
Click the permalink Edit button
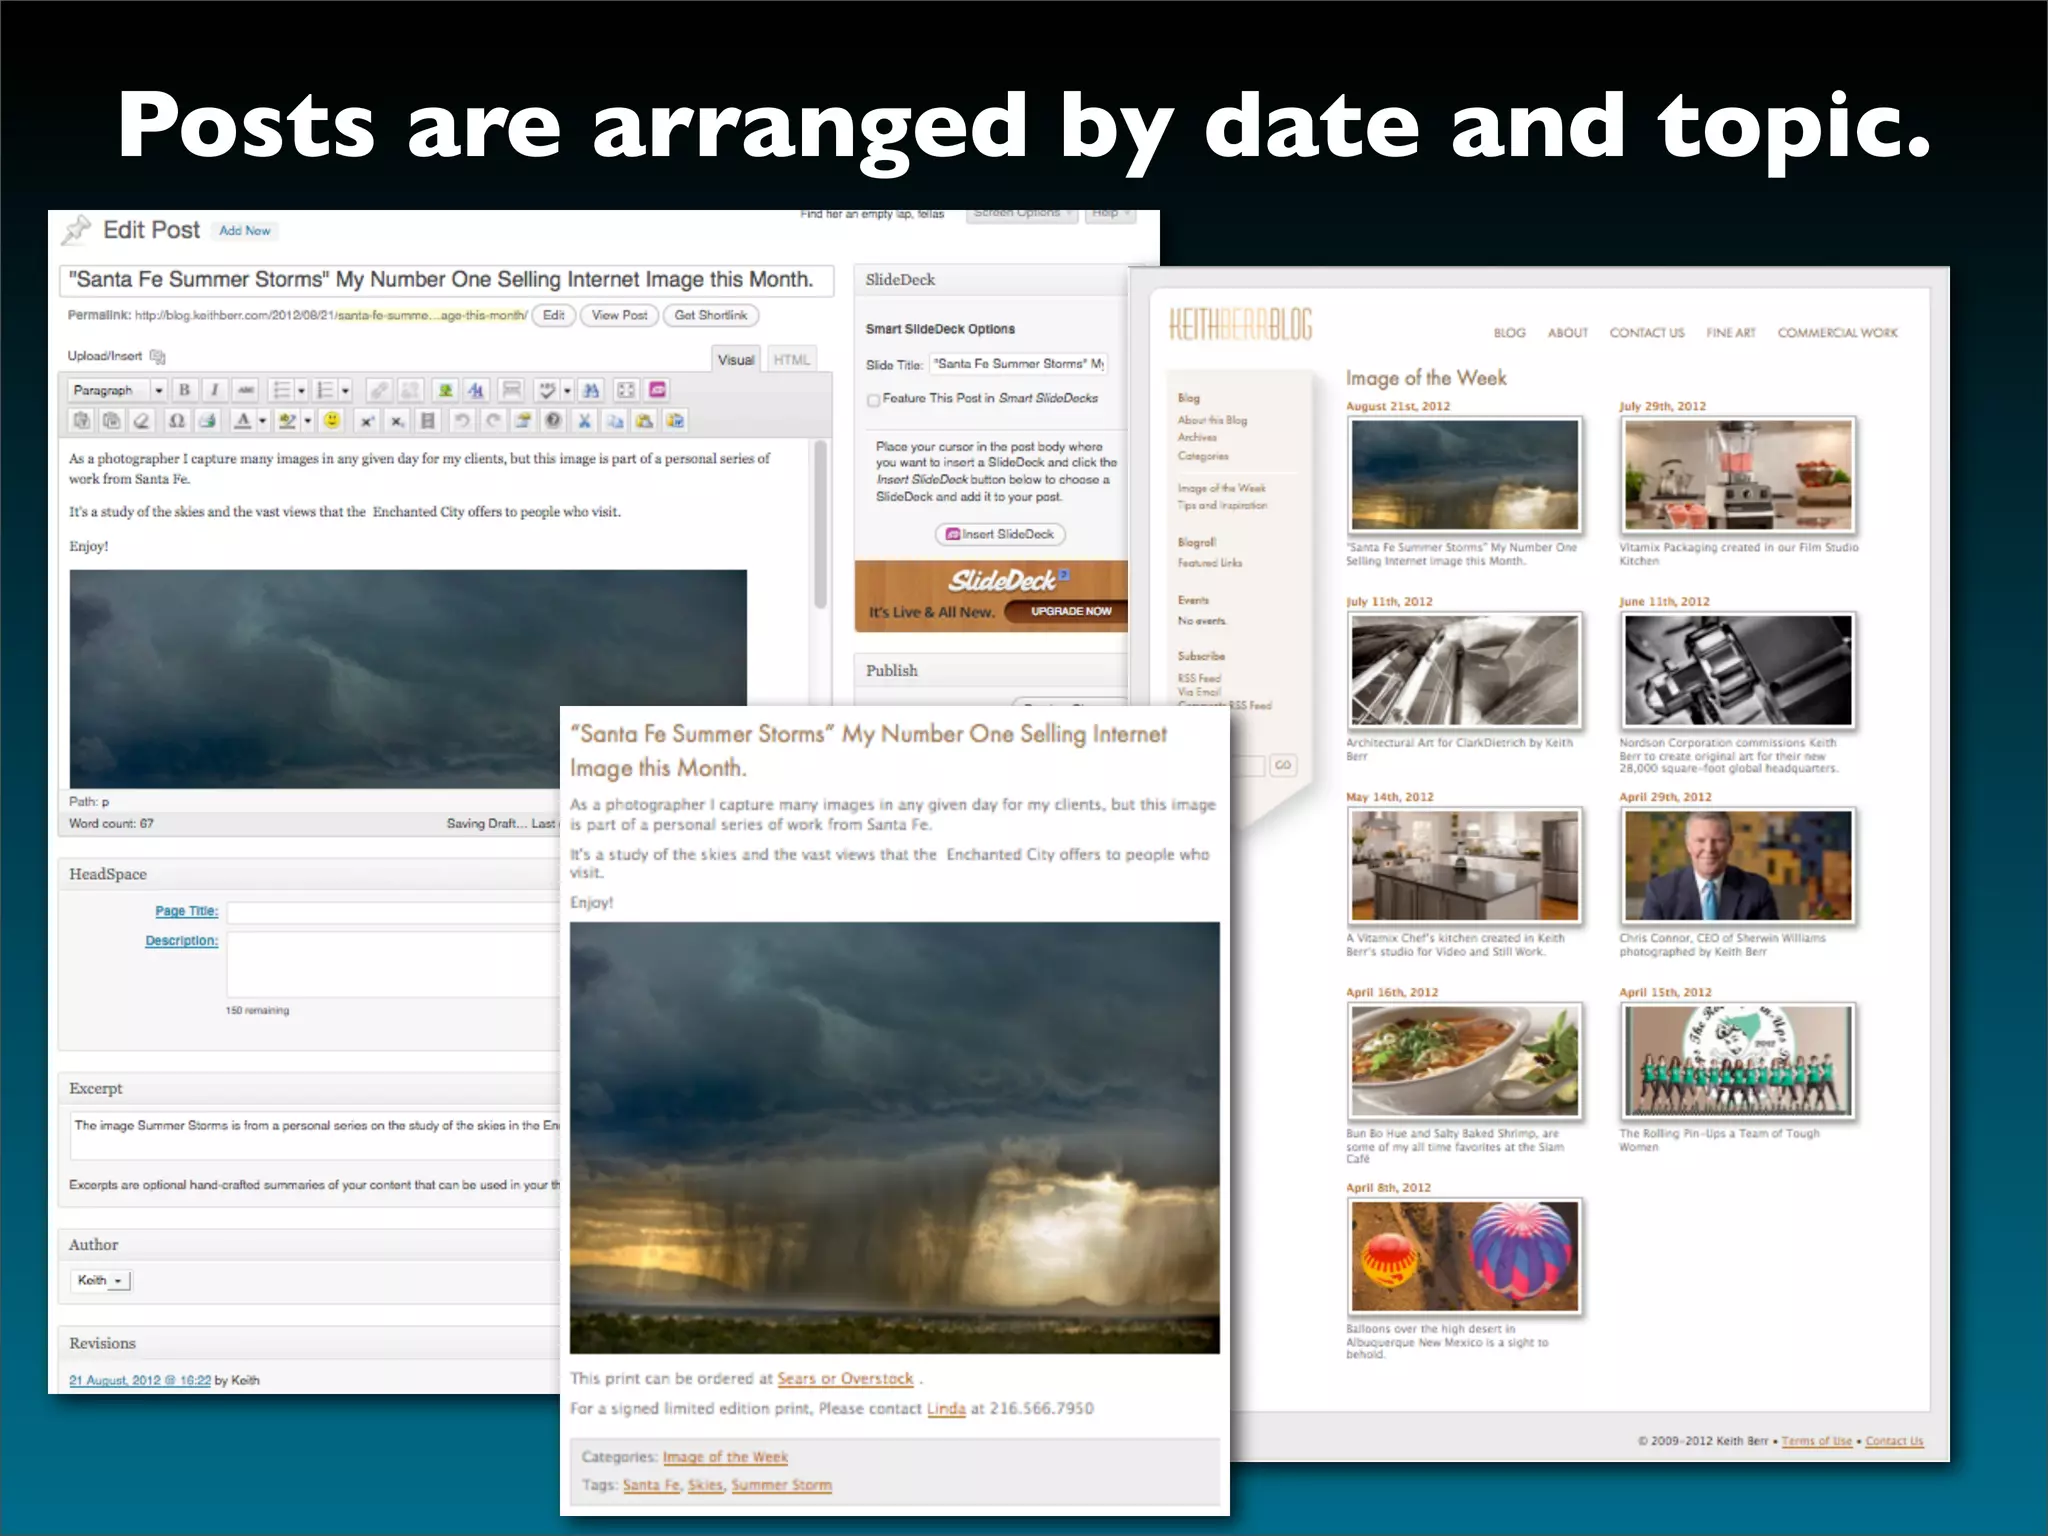tap(553, 315)
